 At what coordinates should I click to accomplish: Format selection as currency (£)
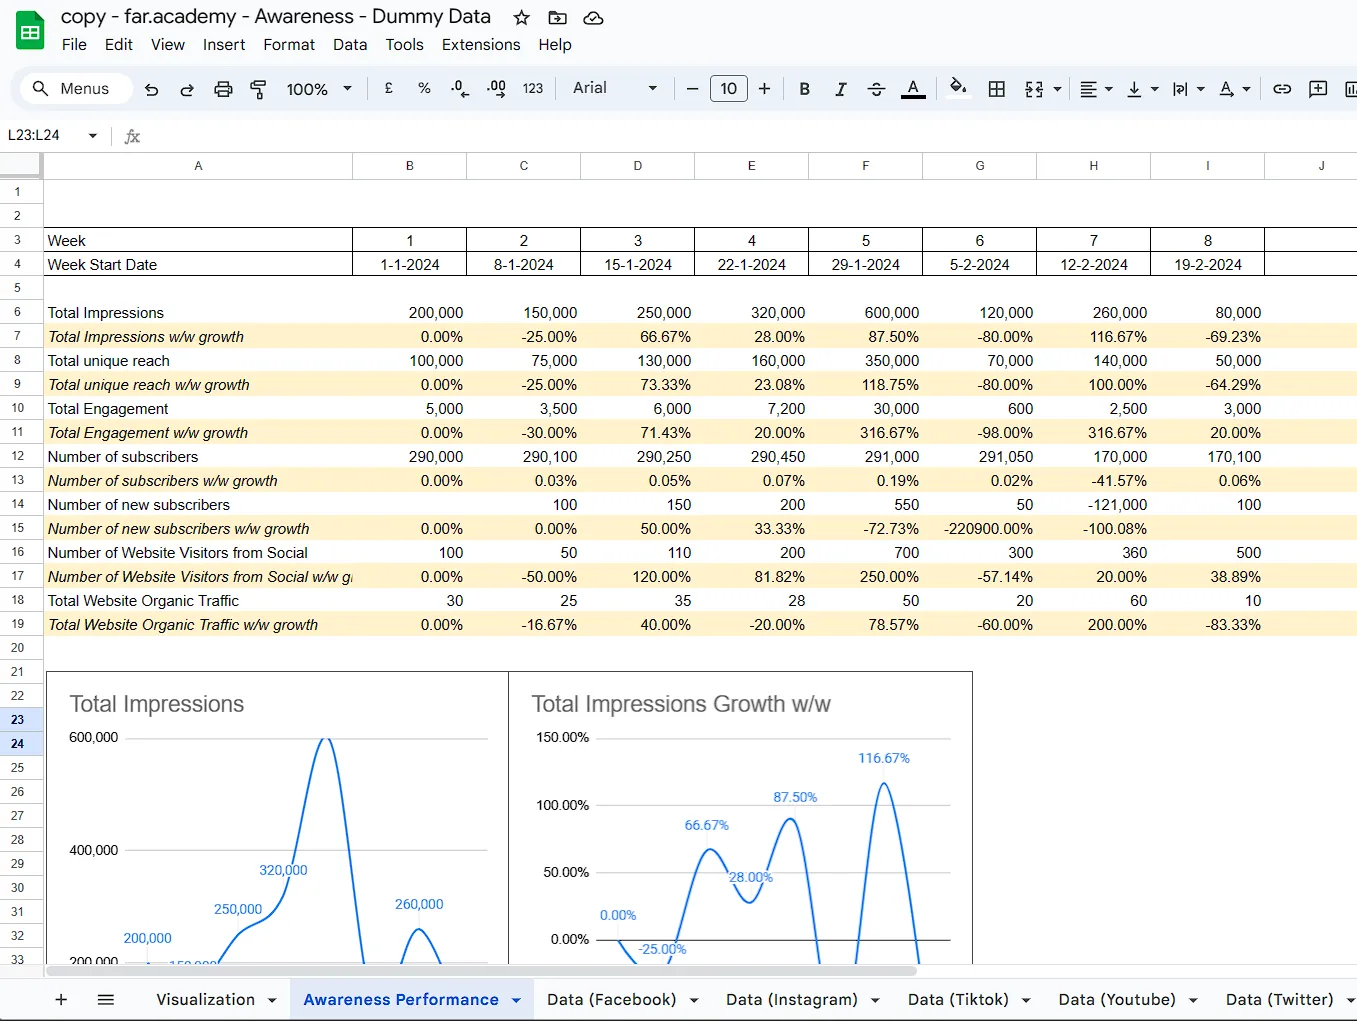pyautogui.click(x=389, y=88)
